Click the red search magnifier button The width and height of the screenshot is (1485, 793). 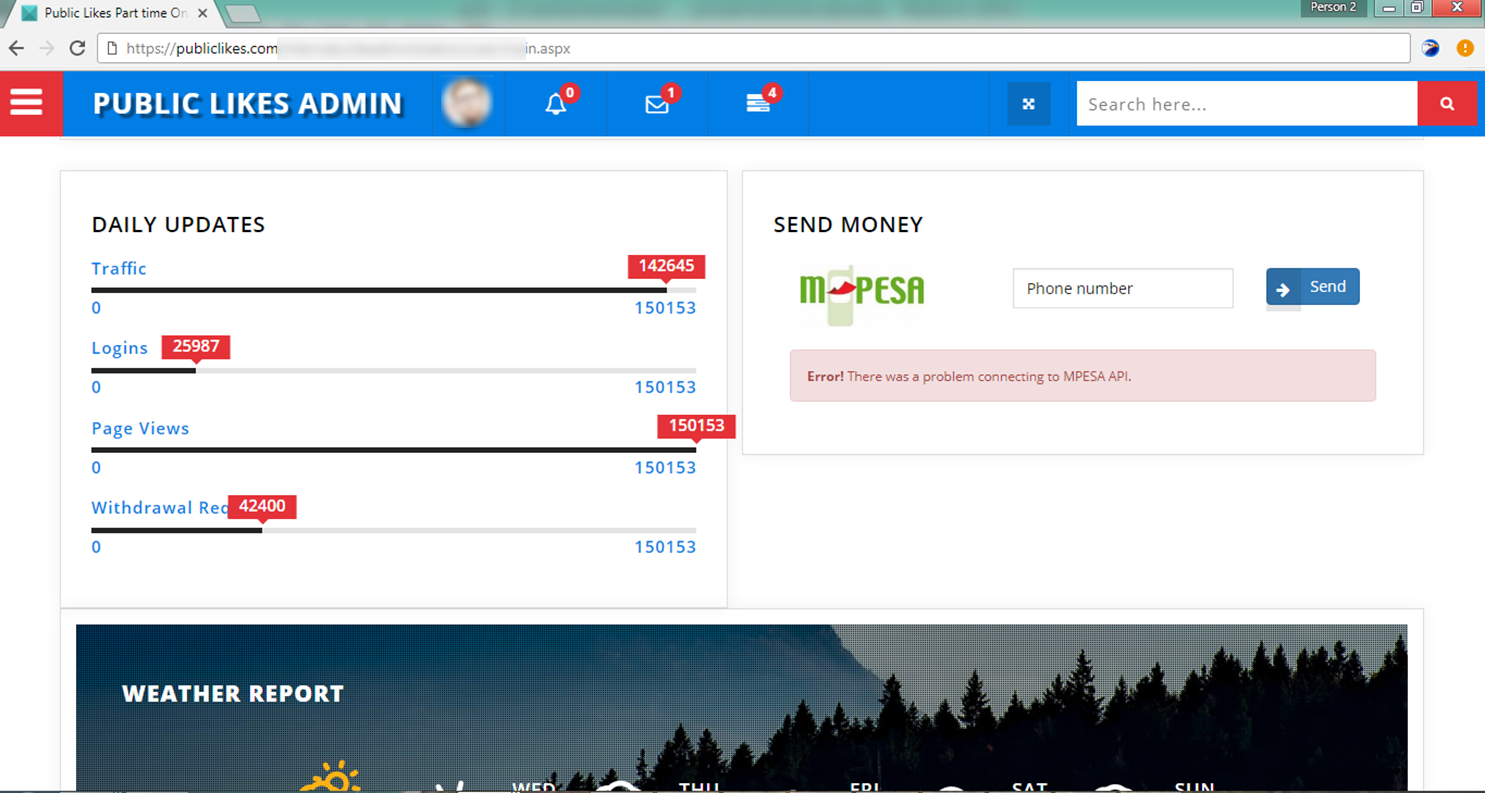pyautogui.click(x=1447, y=104)
